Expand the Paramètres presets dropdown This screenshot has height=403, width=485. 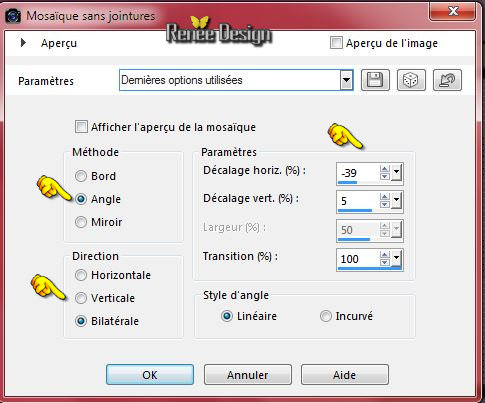click(x=346, y=80)
